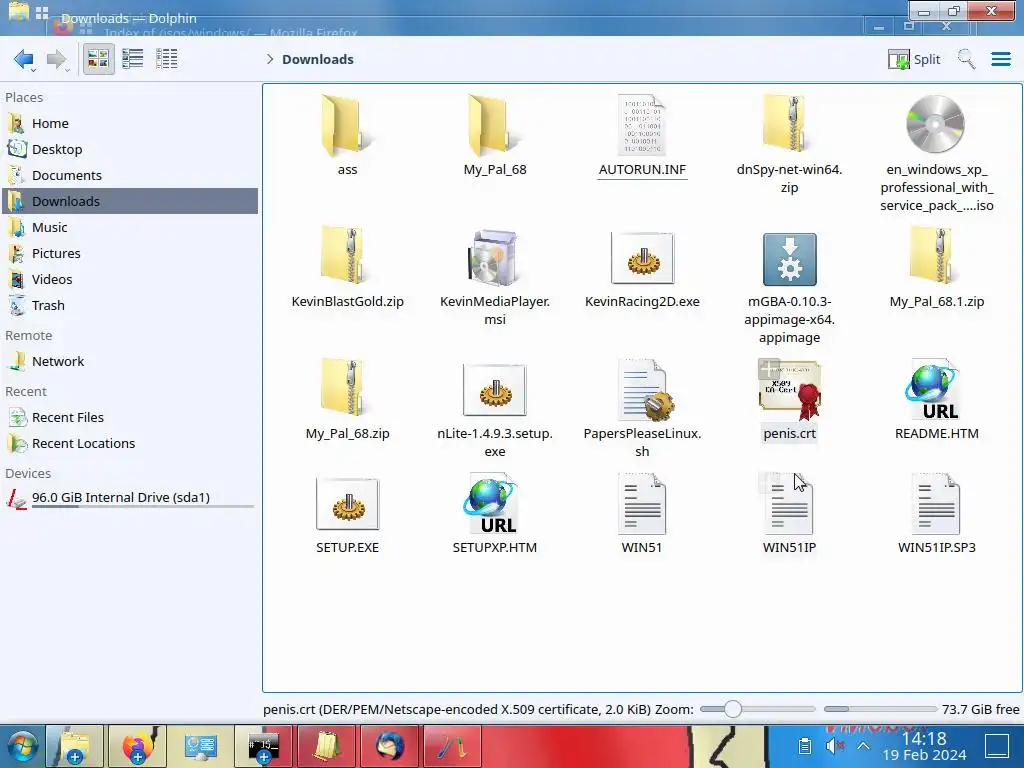Open Trash in Places
The image size is (1024, 768).
coord(129,306)
